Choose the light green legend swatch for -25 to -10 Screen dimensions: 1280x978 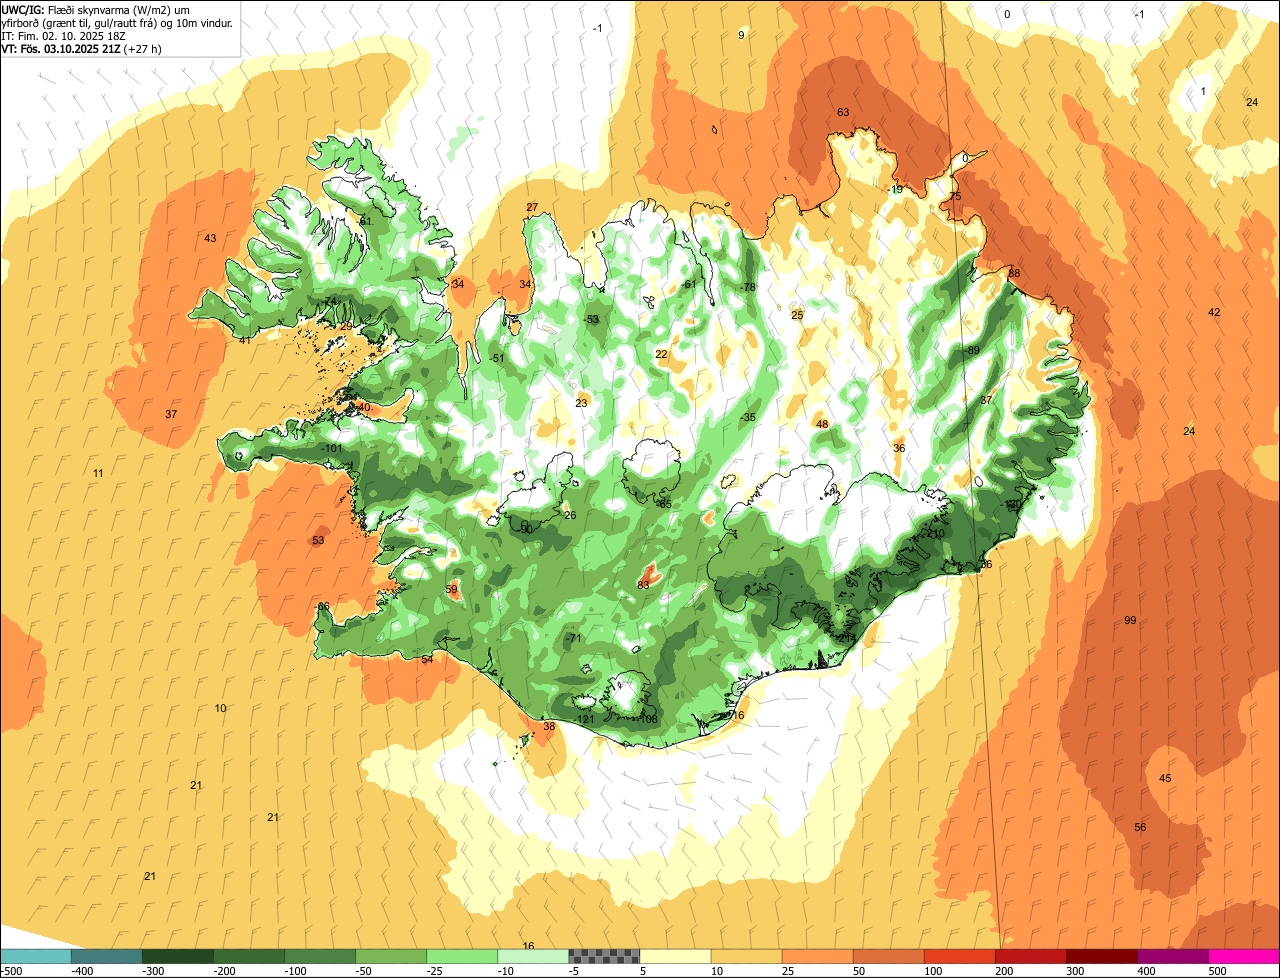click(462, 956)
